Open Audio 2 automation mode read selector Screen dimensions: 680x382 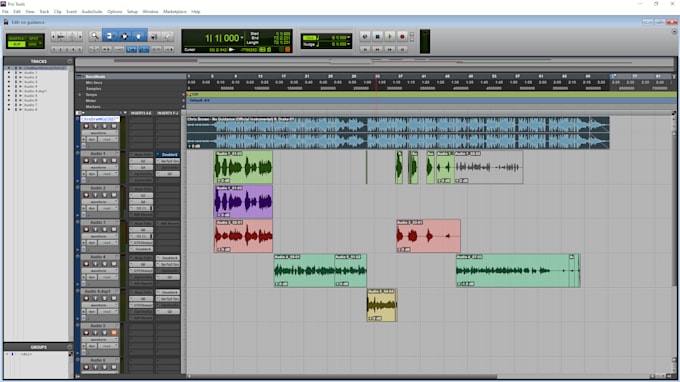pos(108,208)
